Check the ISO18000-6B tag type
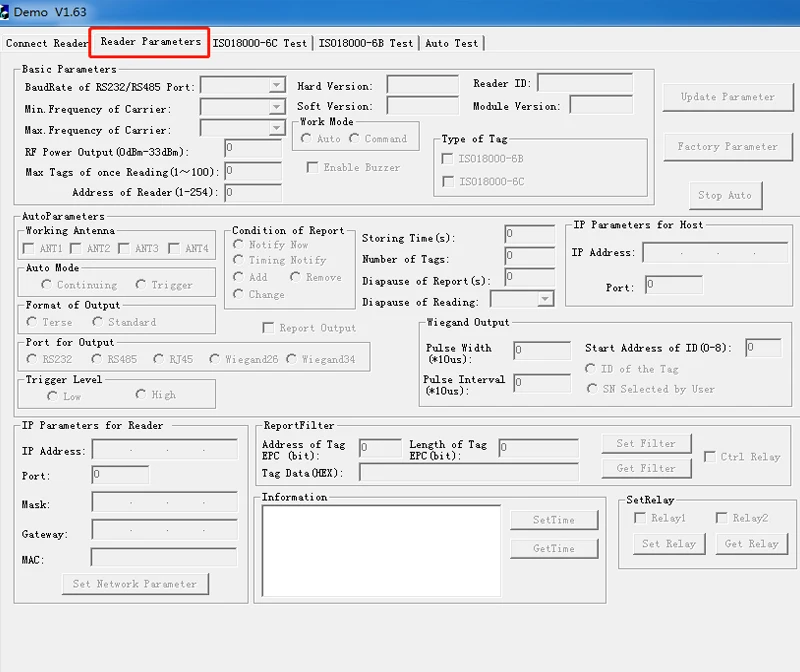The height and width of the screenshot is (672, 800). click(x=447, y=159)
